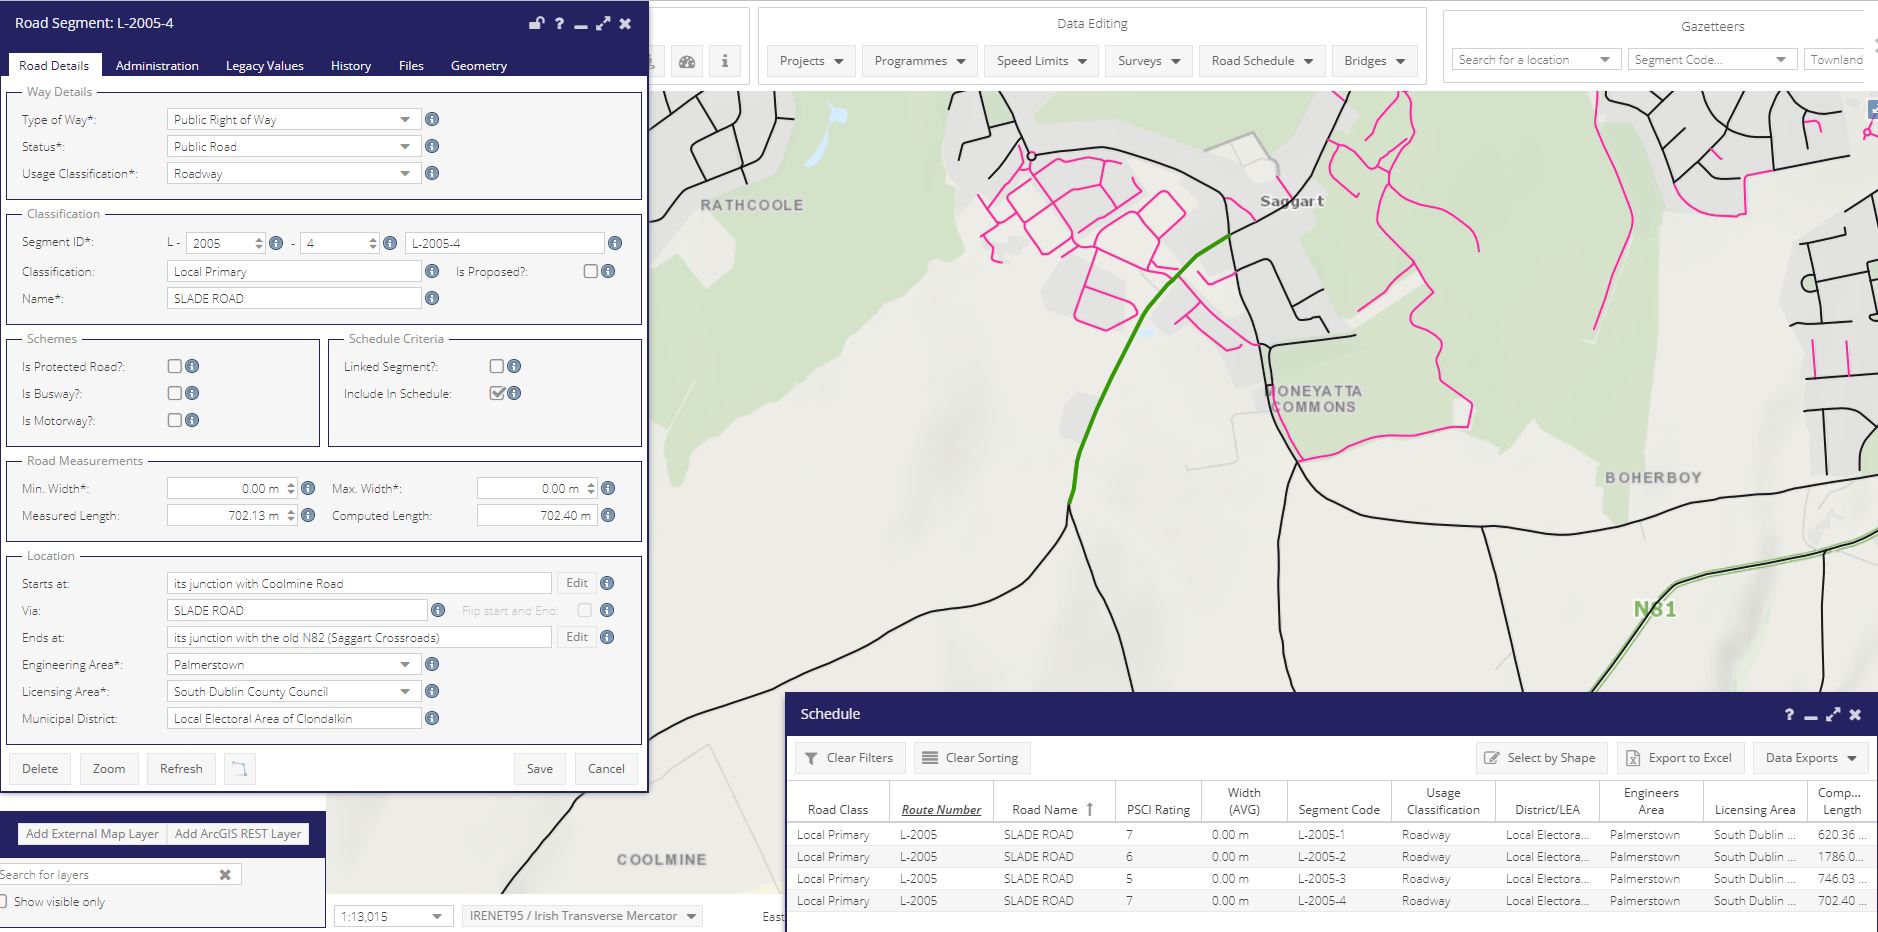This screenshot has width=1878, height=932.
Task: Clear the layer search with the X icon
Action: (225, 875)
